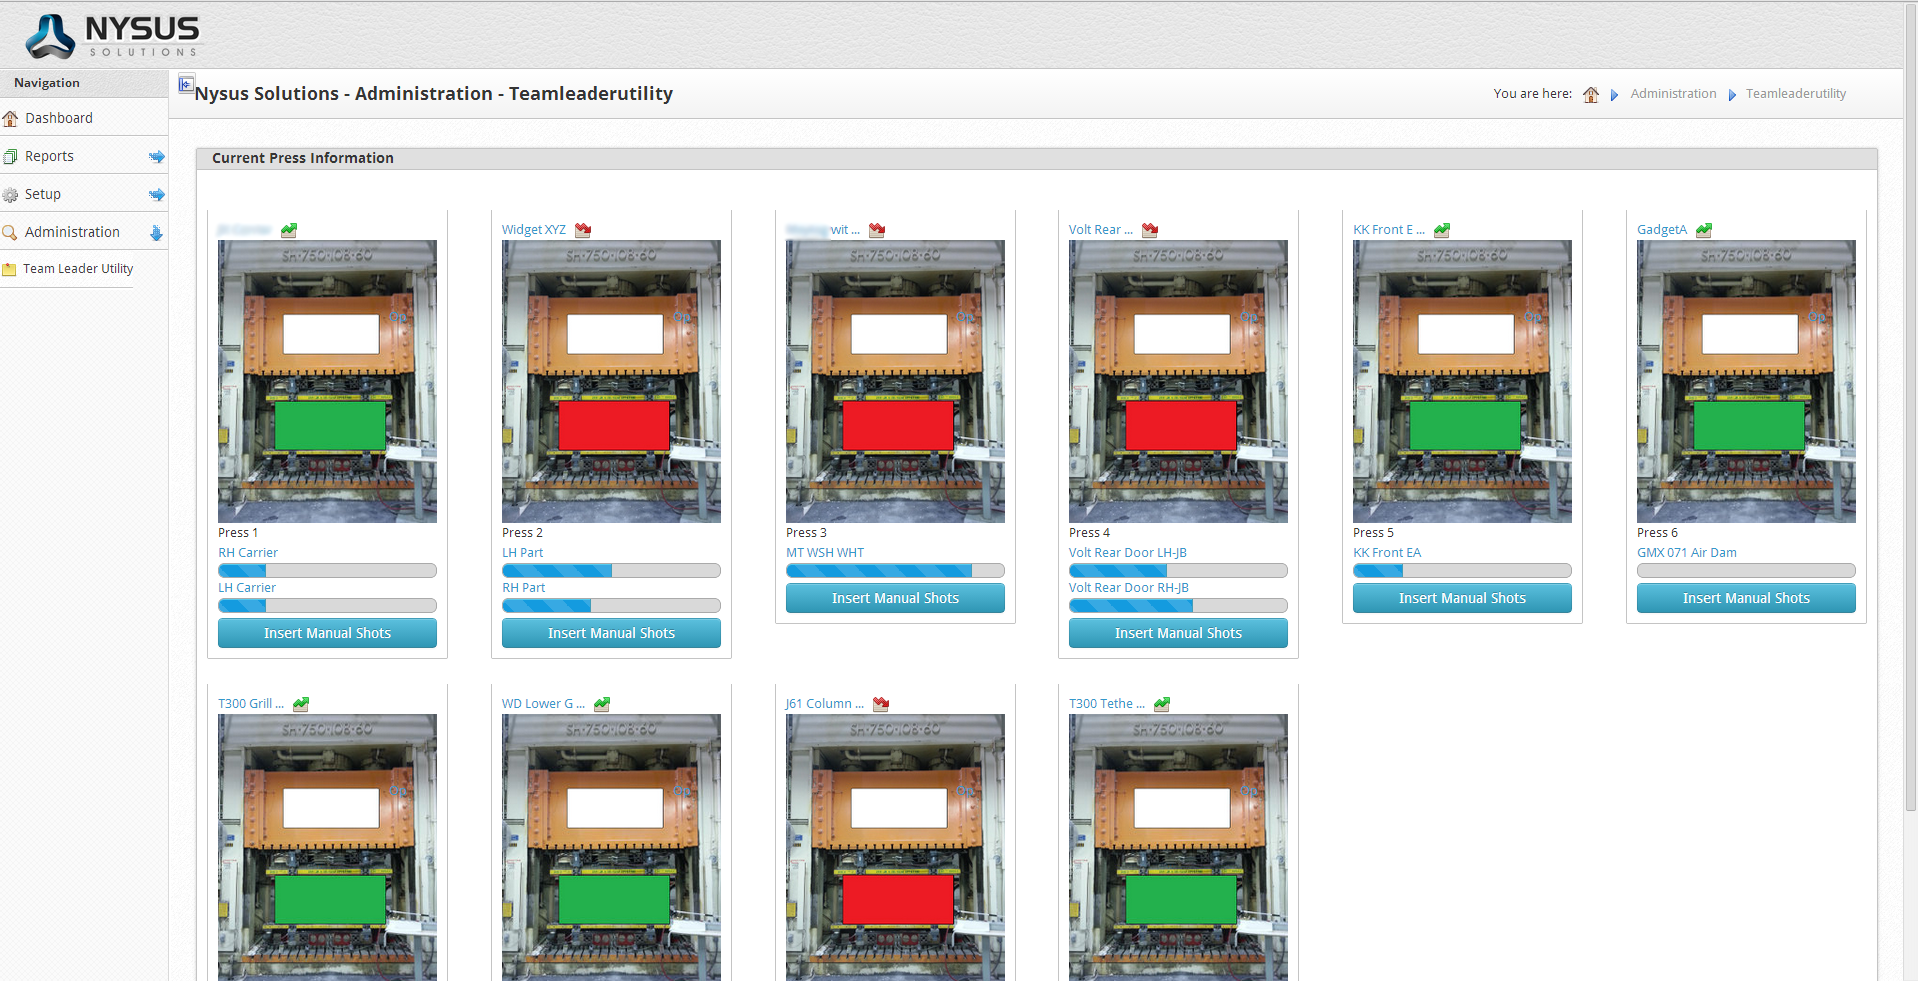Click the MT WSH WHT progress bar

tap(894, 571)
